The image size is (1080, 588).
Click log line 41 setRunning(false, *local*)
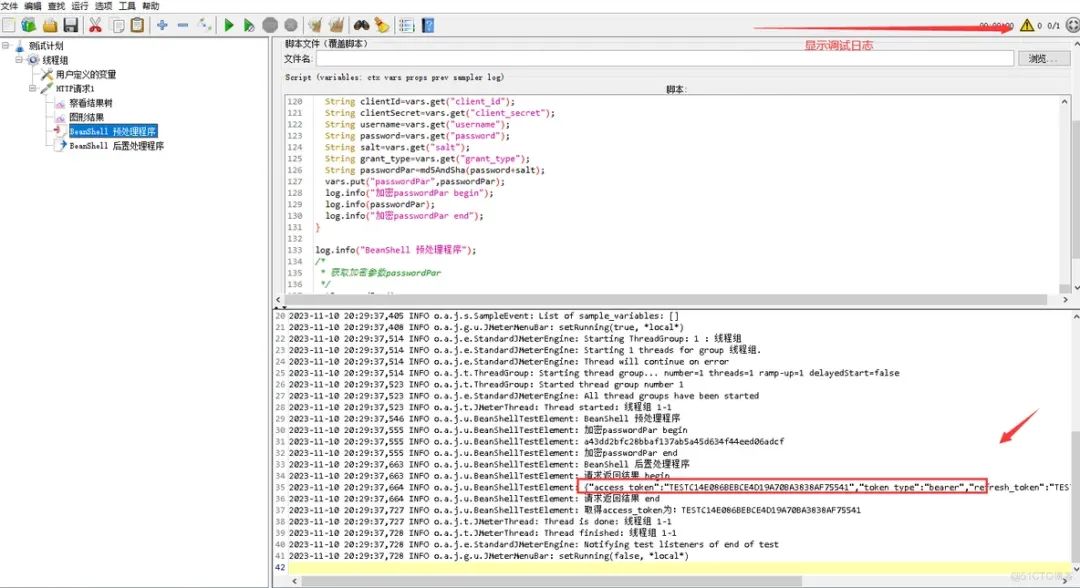488,556
